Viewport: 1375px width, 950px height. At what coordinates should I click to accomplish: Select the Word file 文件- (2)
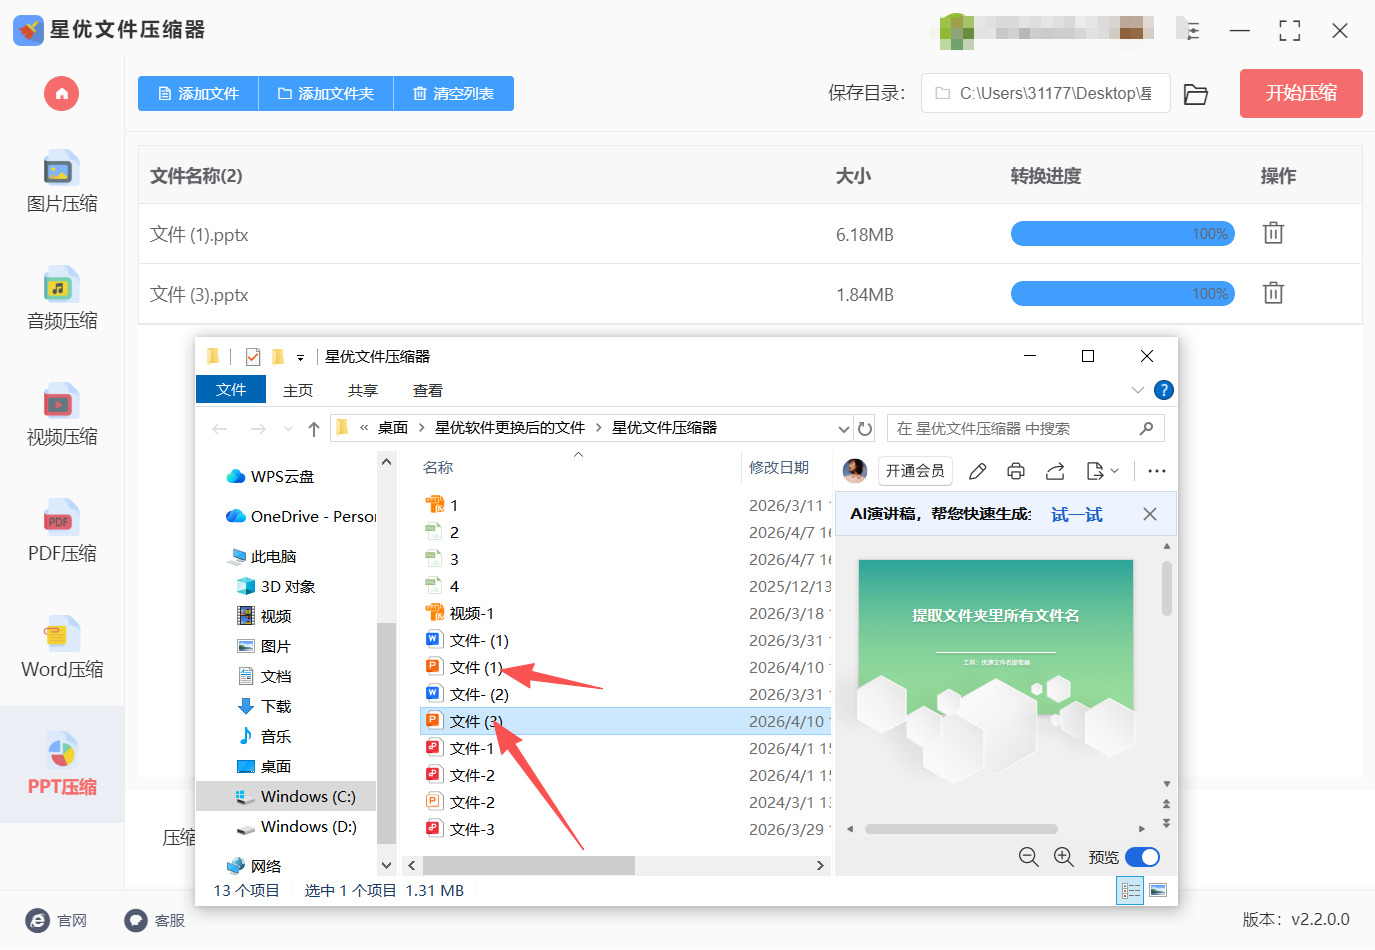point(467,695)
